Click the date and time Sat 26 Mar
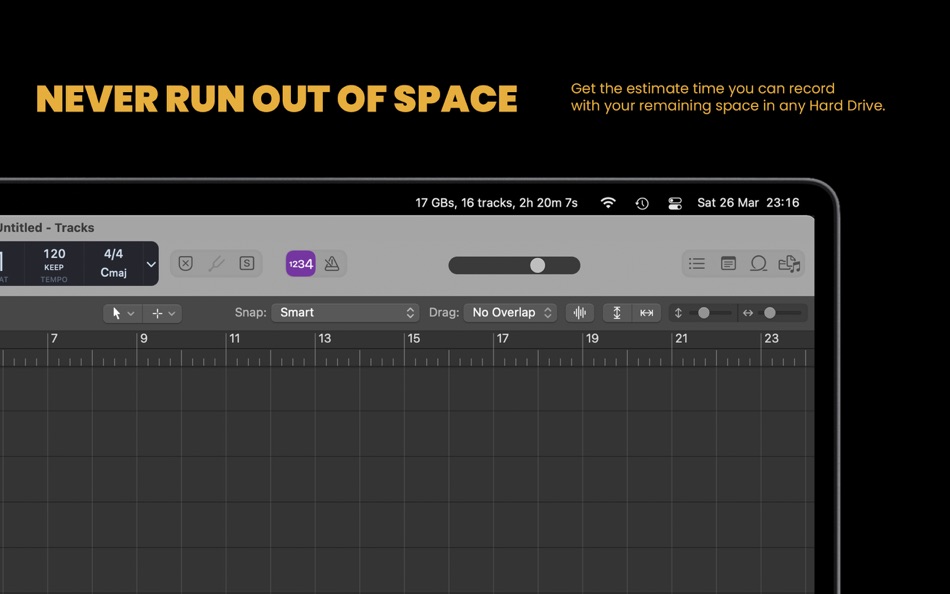This screenshot has height=594, width=950. click(748, 203)
